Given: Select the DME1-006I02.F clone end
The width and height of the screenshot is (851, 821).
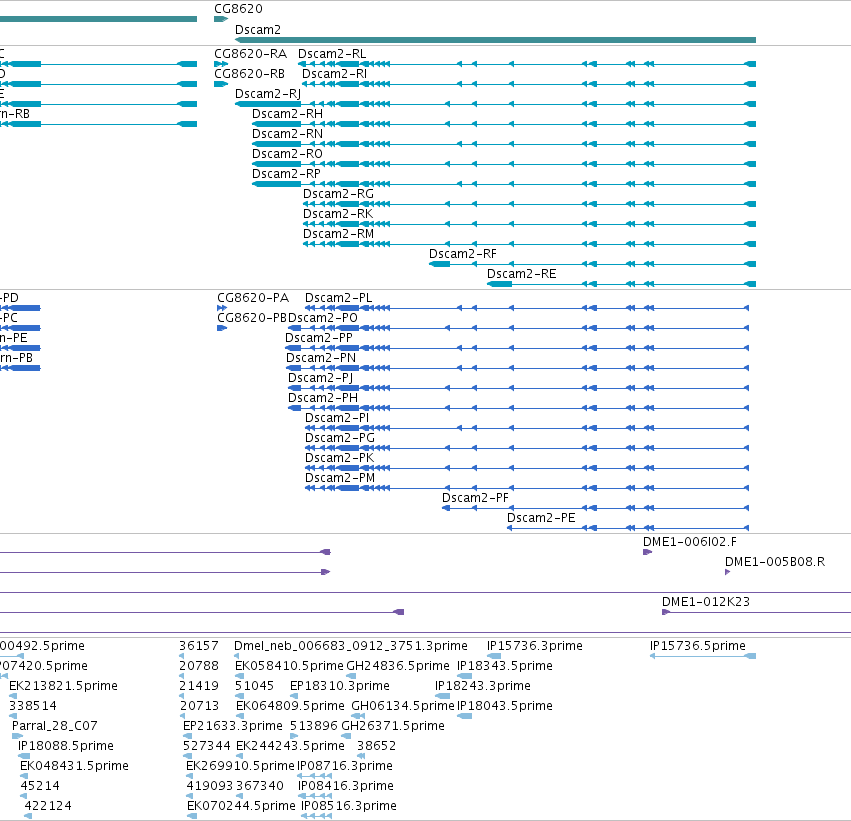Looking at the screenshot, I should [647, 552].
